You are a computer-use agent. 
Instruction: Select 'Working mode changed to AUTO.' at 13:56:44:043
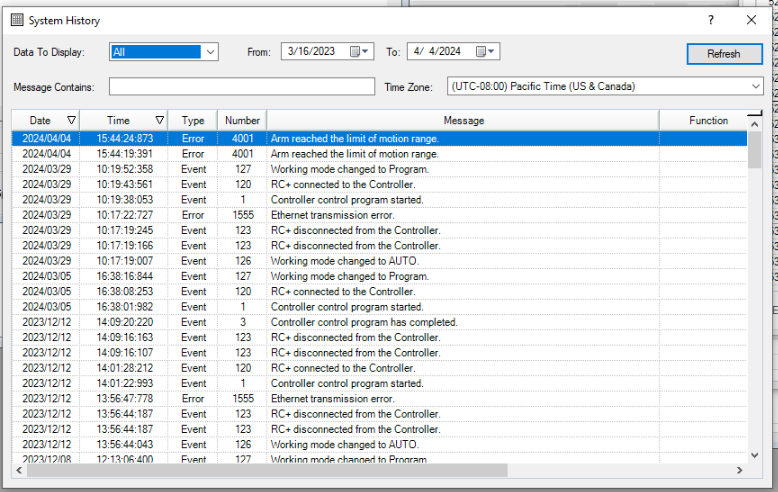(380, 444)
